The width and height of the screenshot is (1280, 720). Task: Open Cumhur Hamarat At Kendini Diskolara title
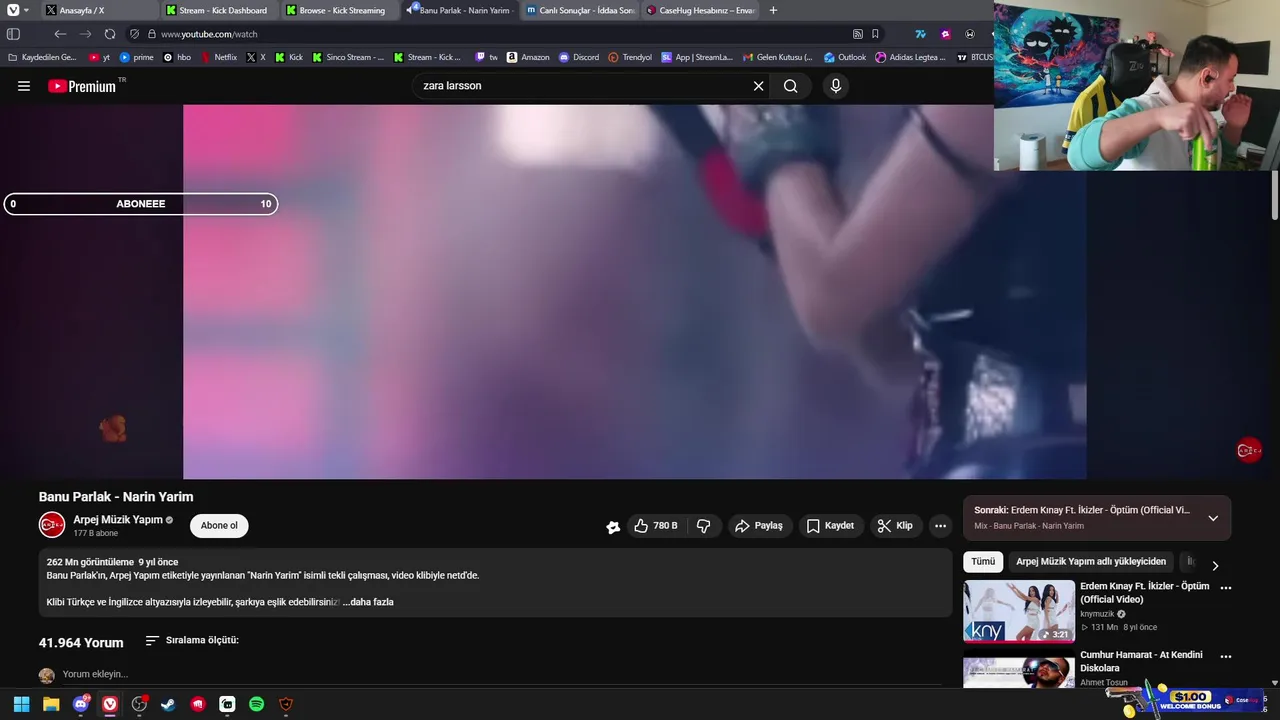click(1141, 661)
